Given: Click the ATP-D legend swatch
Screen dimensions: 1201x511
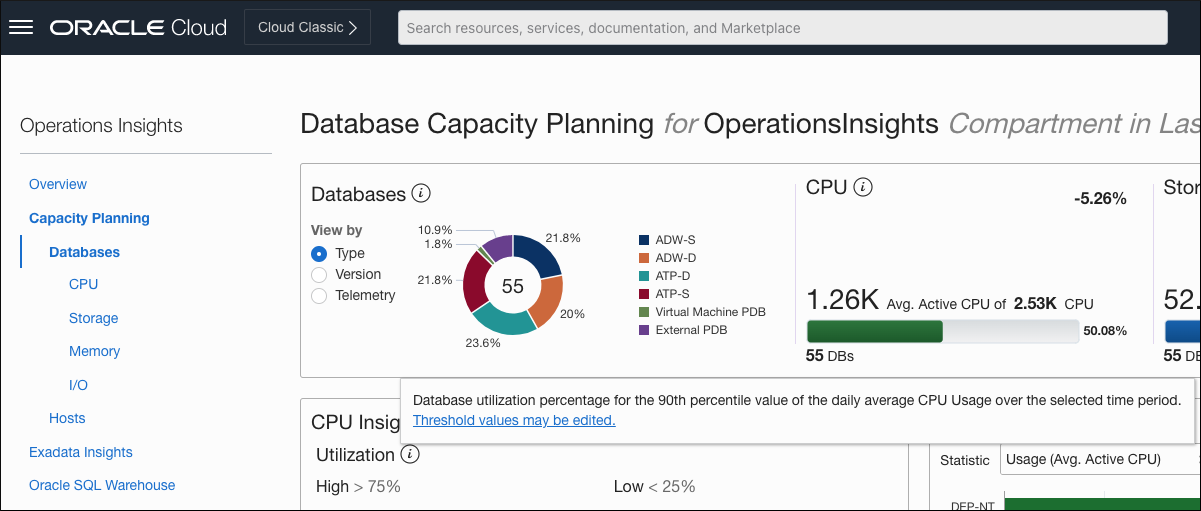Looking at the screenshot, I should pyautogui.click(x=645, y=276).
